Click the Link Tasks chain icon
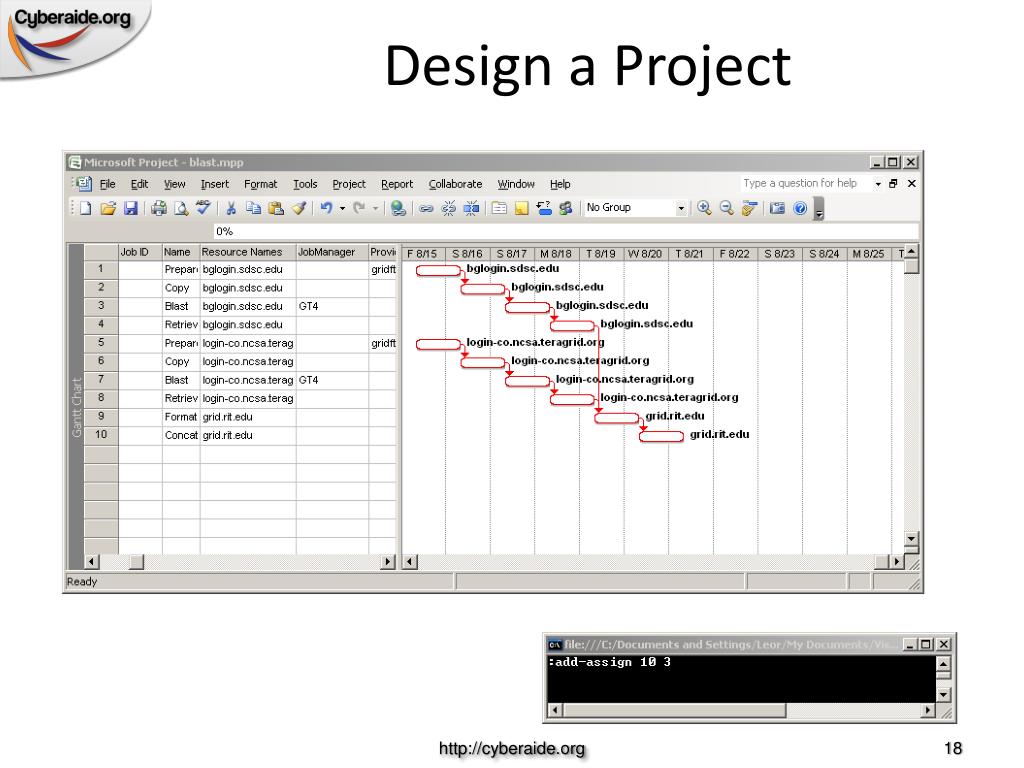Image resolution: width=1024 pixels, height=768 pixels. (x=426, y=209)
